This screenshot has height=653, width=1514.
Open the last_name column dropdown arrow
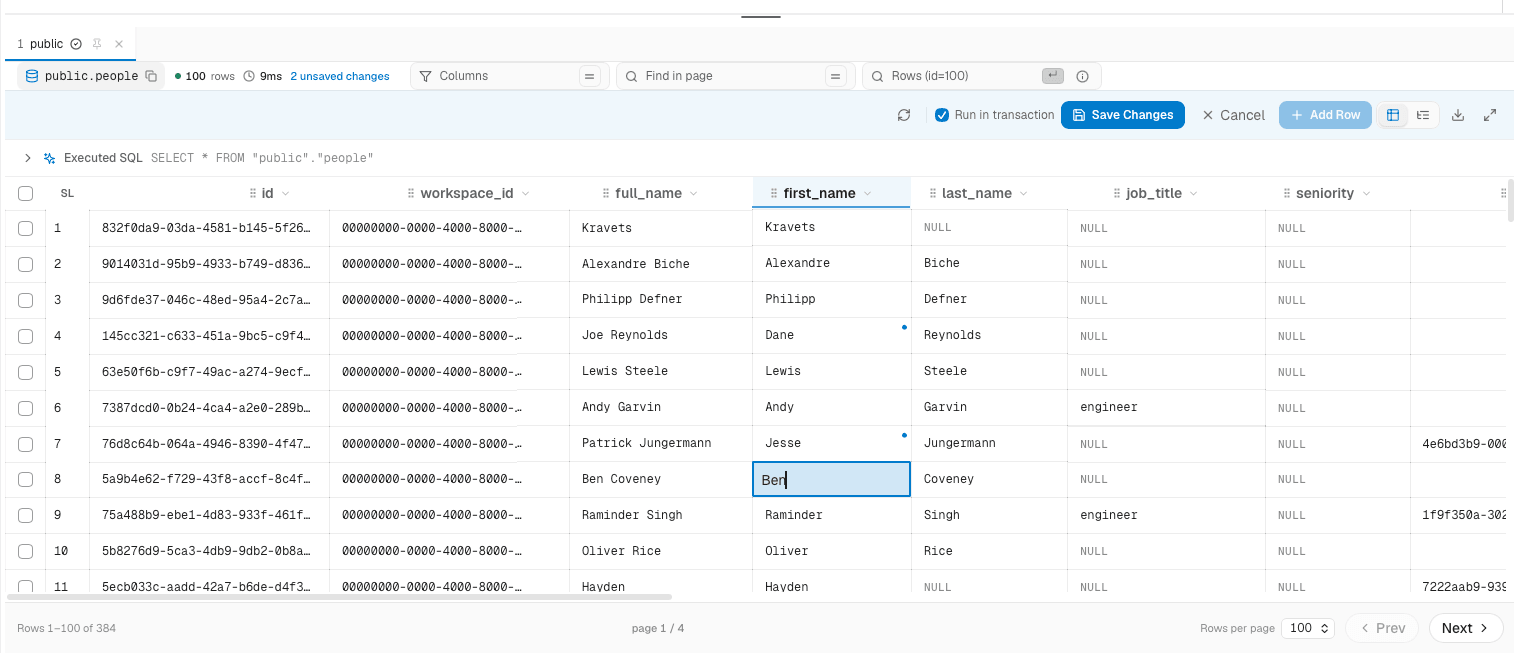pyautogui.click(x=1024, y=193)
